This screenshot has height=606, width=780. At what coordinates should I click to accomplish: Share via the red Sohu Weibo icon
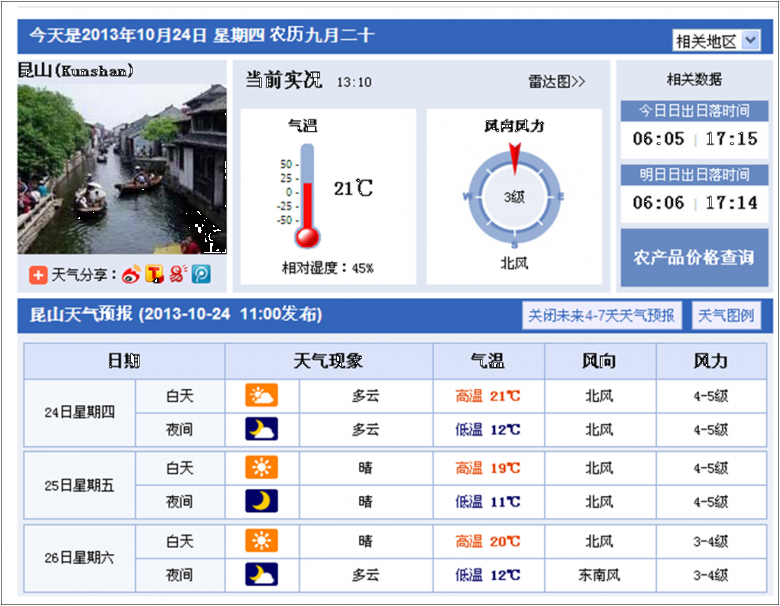[x=178, y=274]
